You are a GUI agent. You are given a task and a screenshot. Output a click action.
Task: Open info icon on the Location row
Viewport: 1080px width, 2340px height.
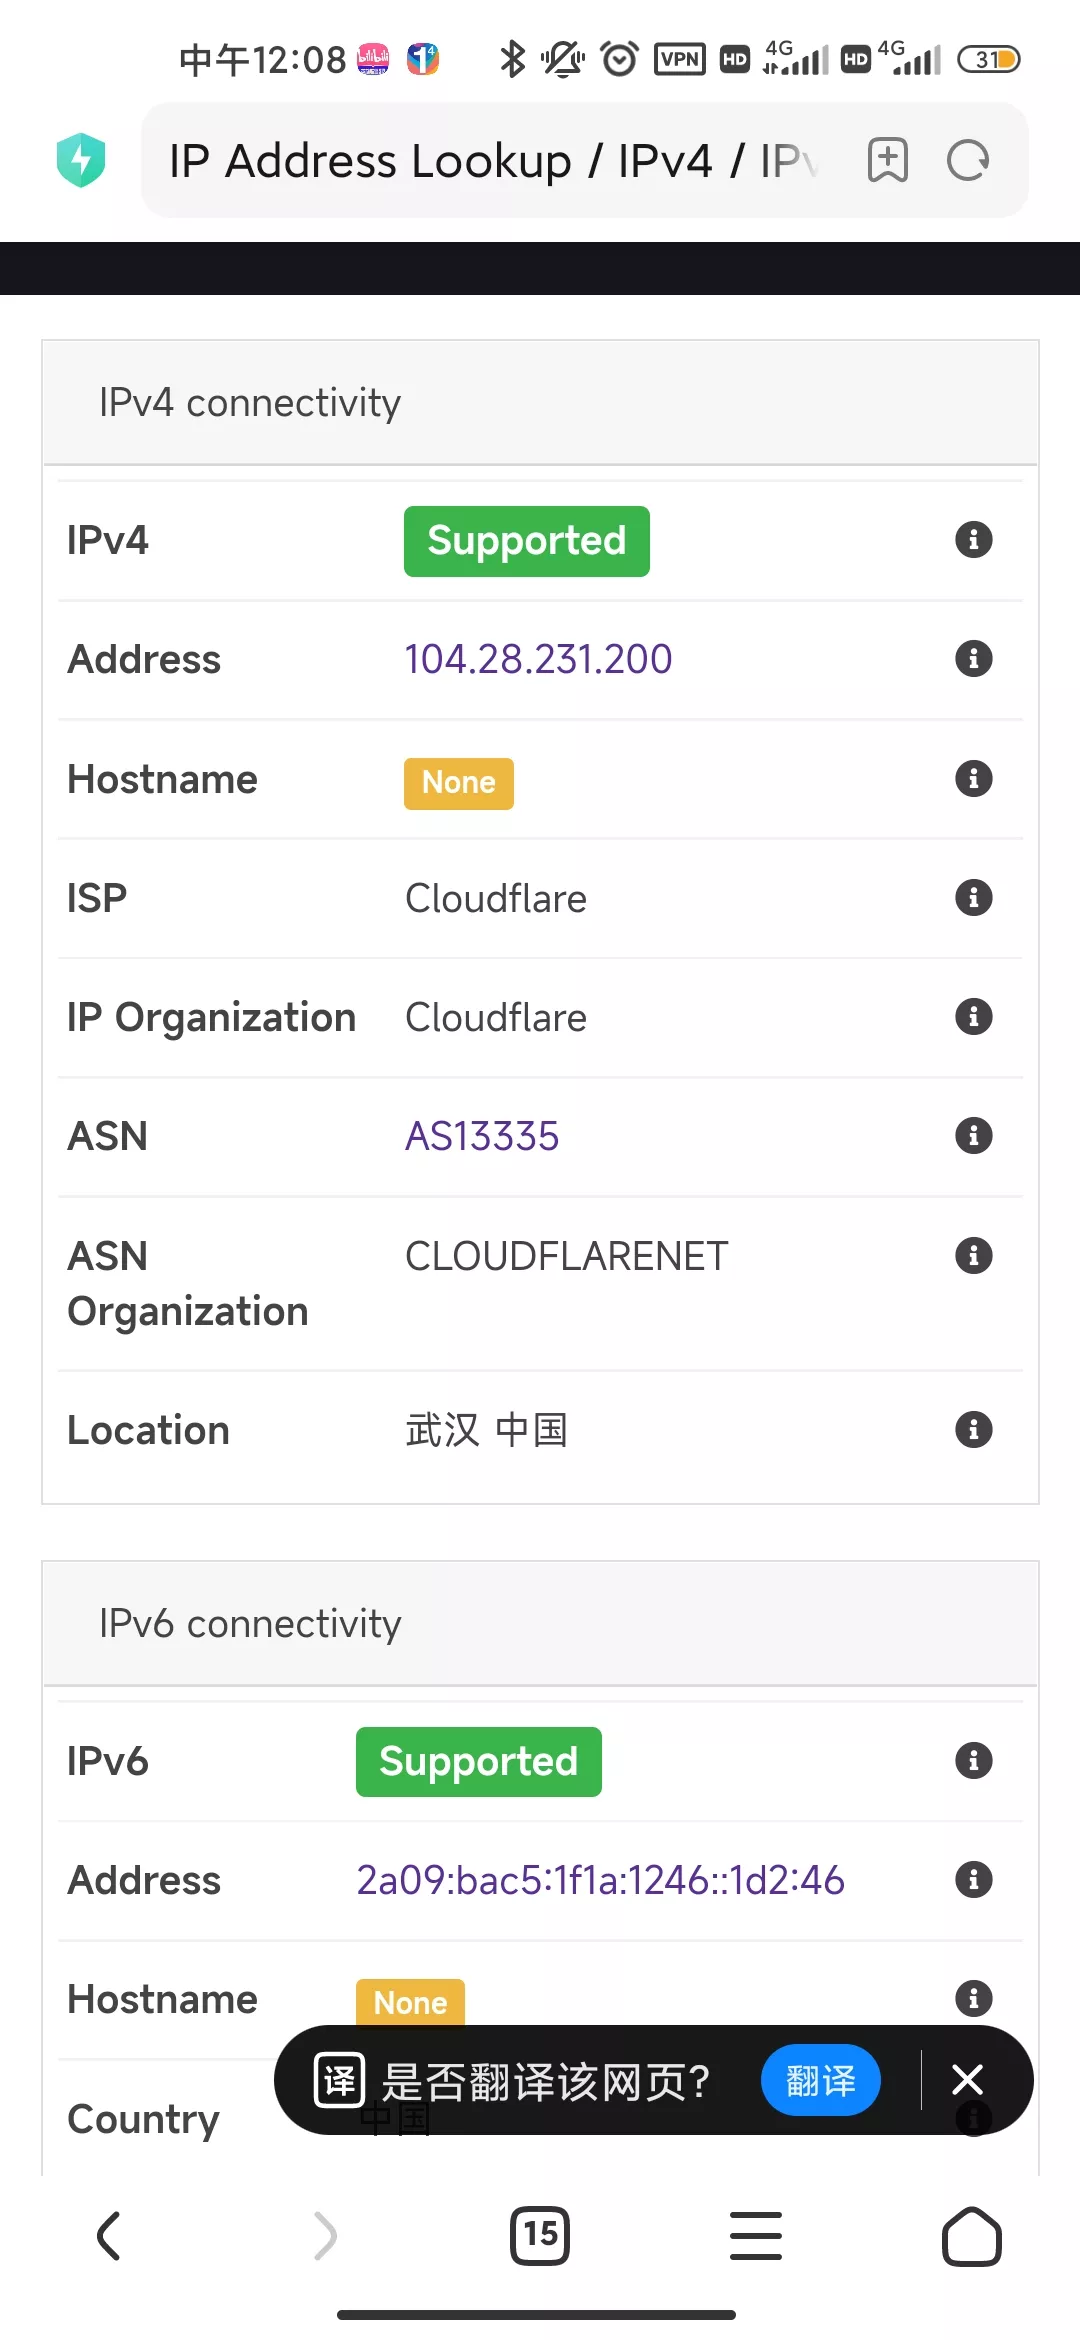(x=973, y=1430)
